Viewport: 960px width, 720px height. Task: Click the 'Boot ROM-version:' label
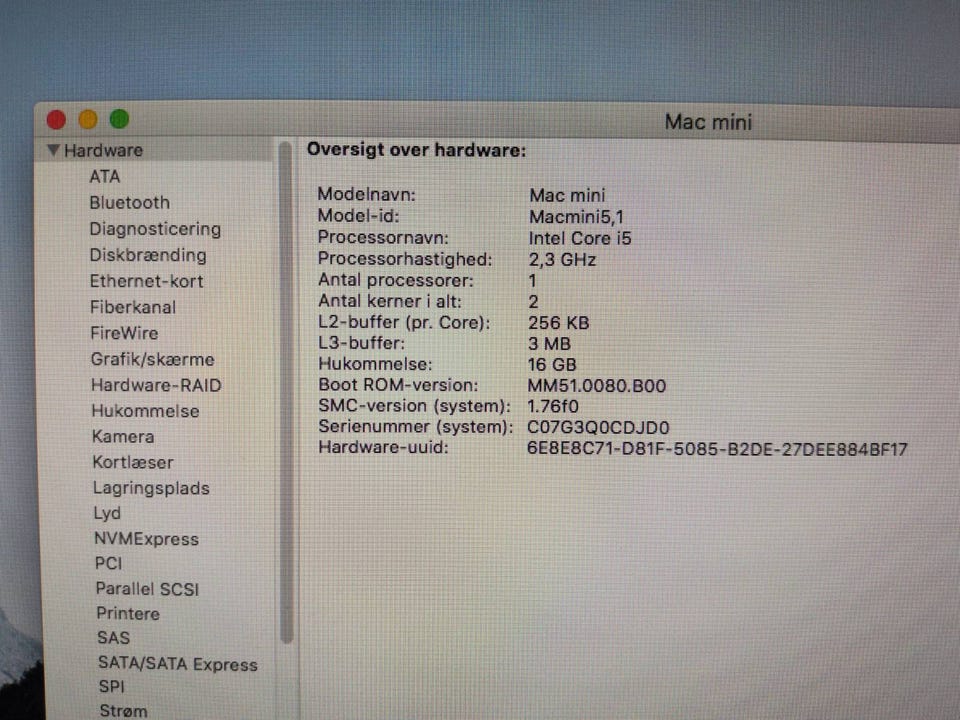coord(398,385)
